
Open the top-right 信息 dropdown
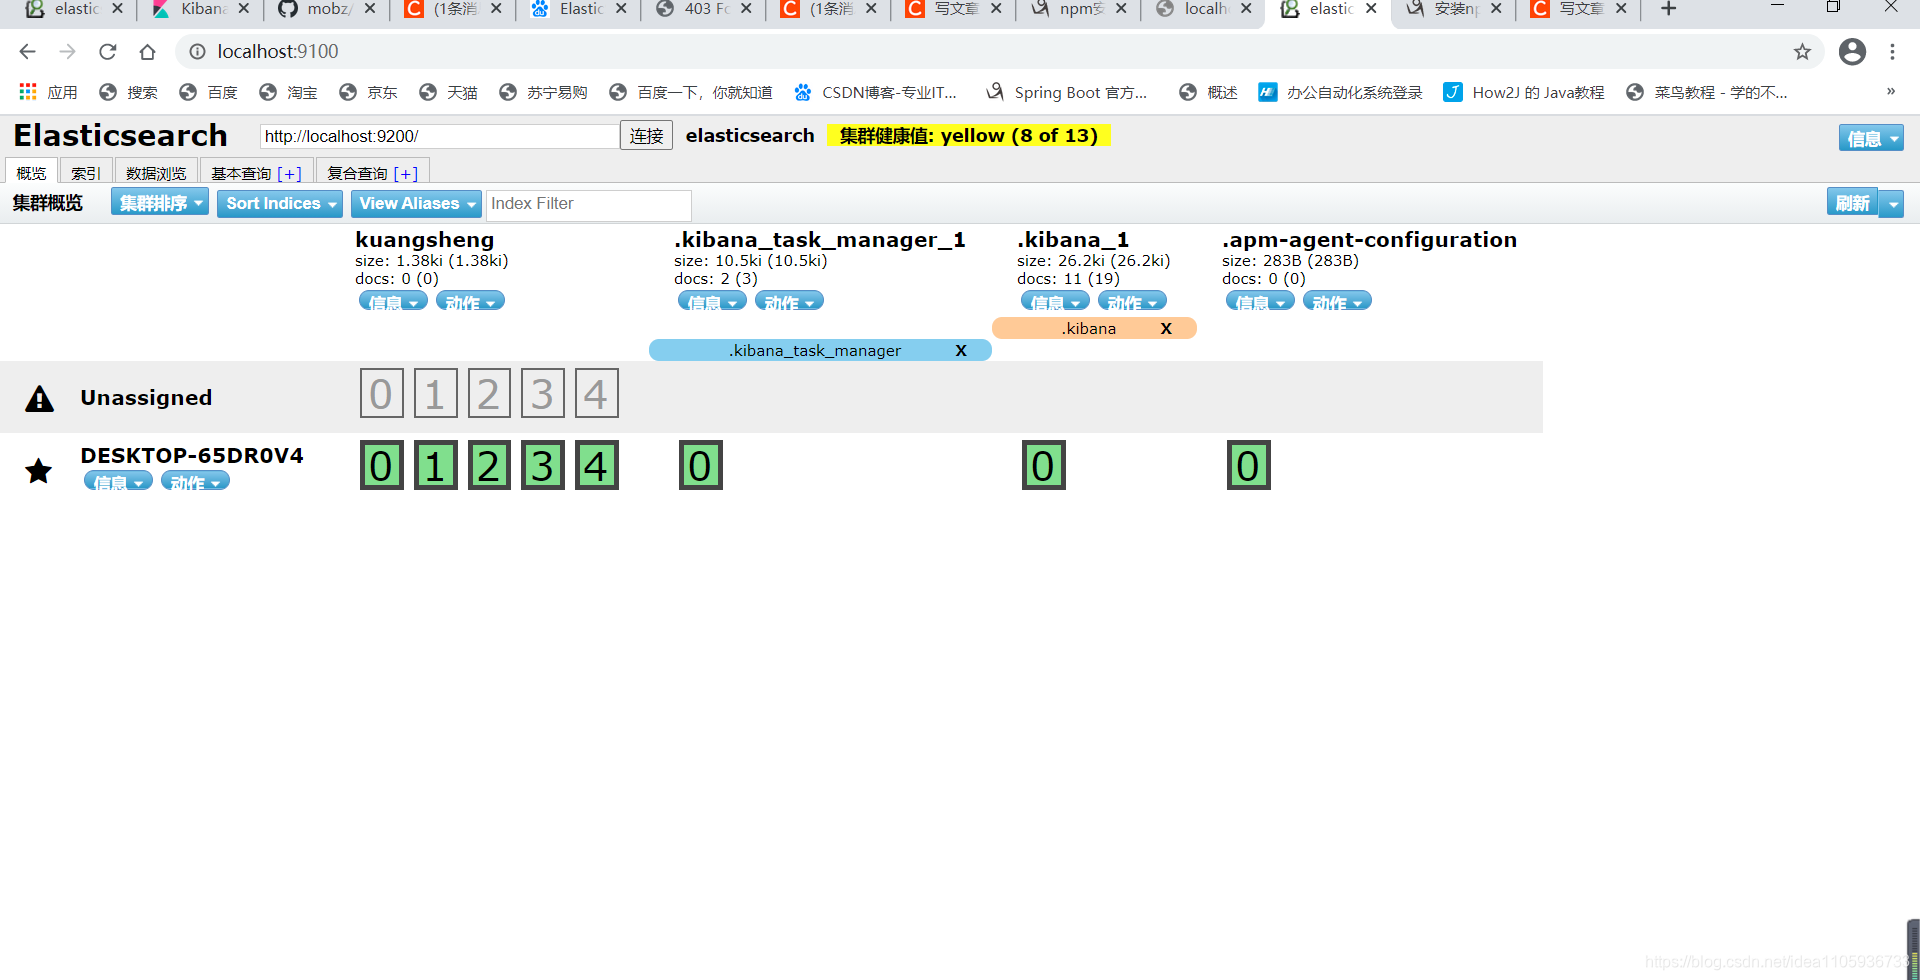coord(1870,138)
